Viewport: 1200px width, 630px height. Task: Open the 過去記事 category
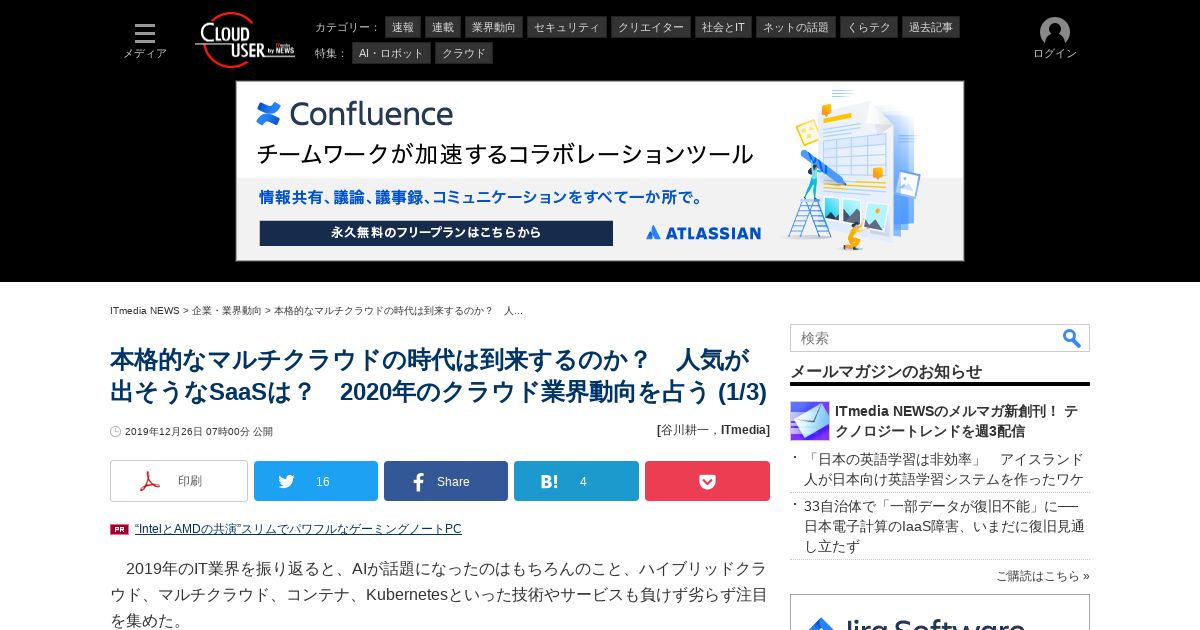931,27
